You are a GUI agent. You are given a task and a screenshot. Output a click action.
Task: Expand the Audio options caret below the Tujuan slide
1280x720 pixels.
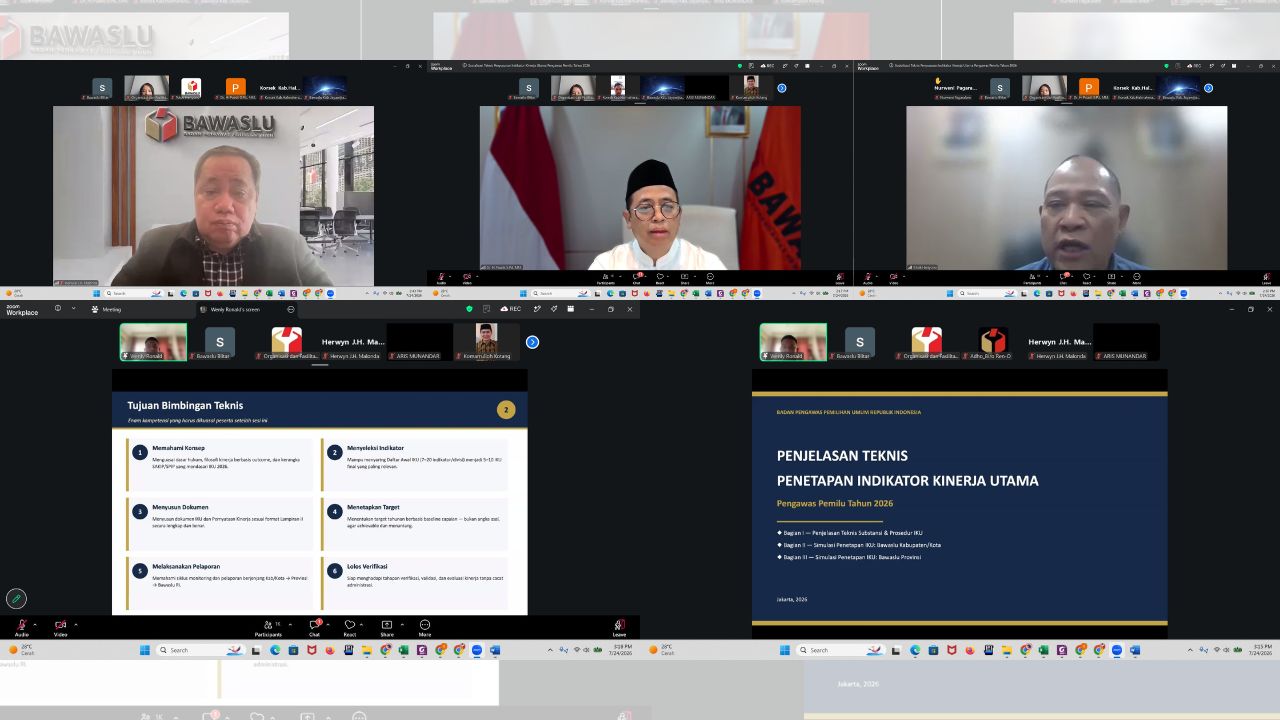(37, 624)
